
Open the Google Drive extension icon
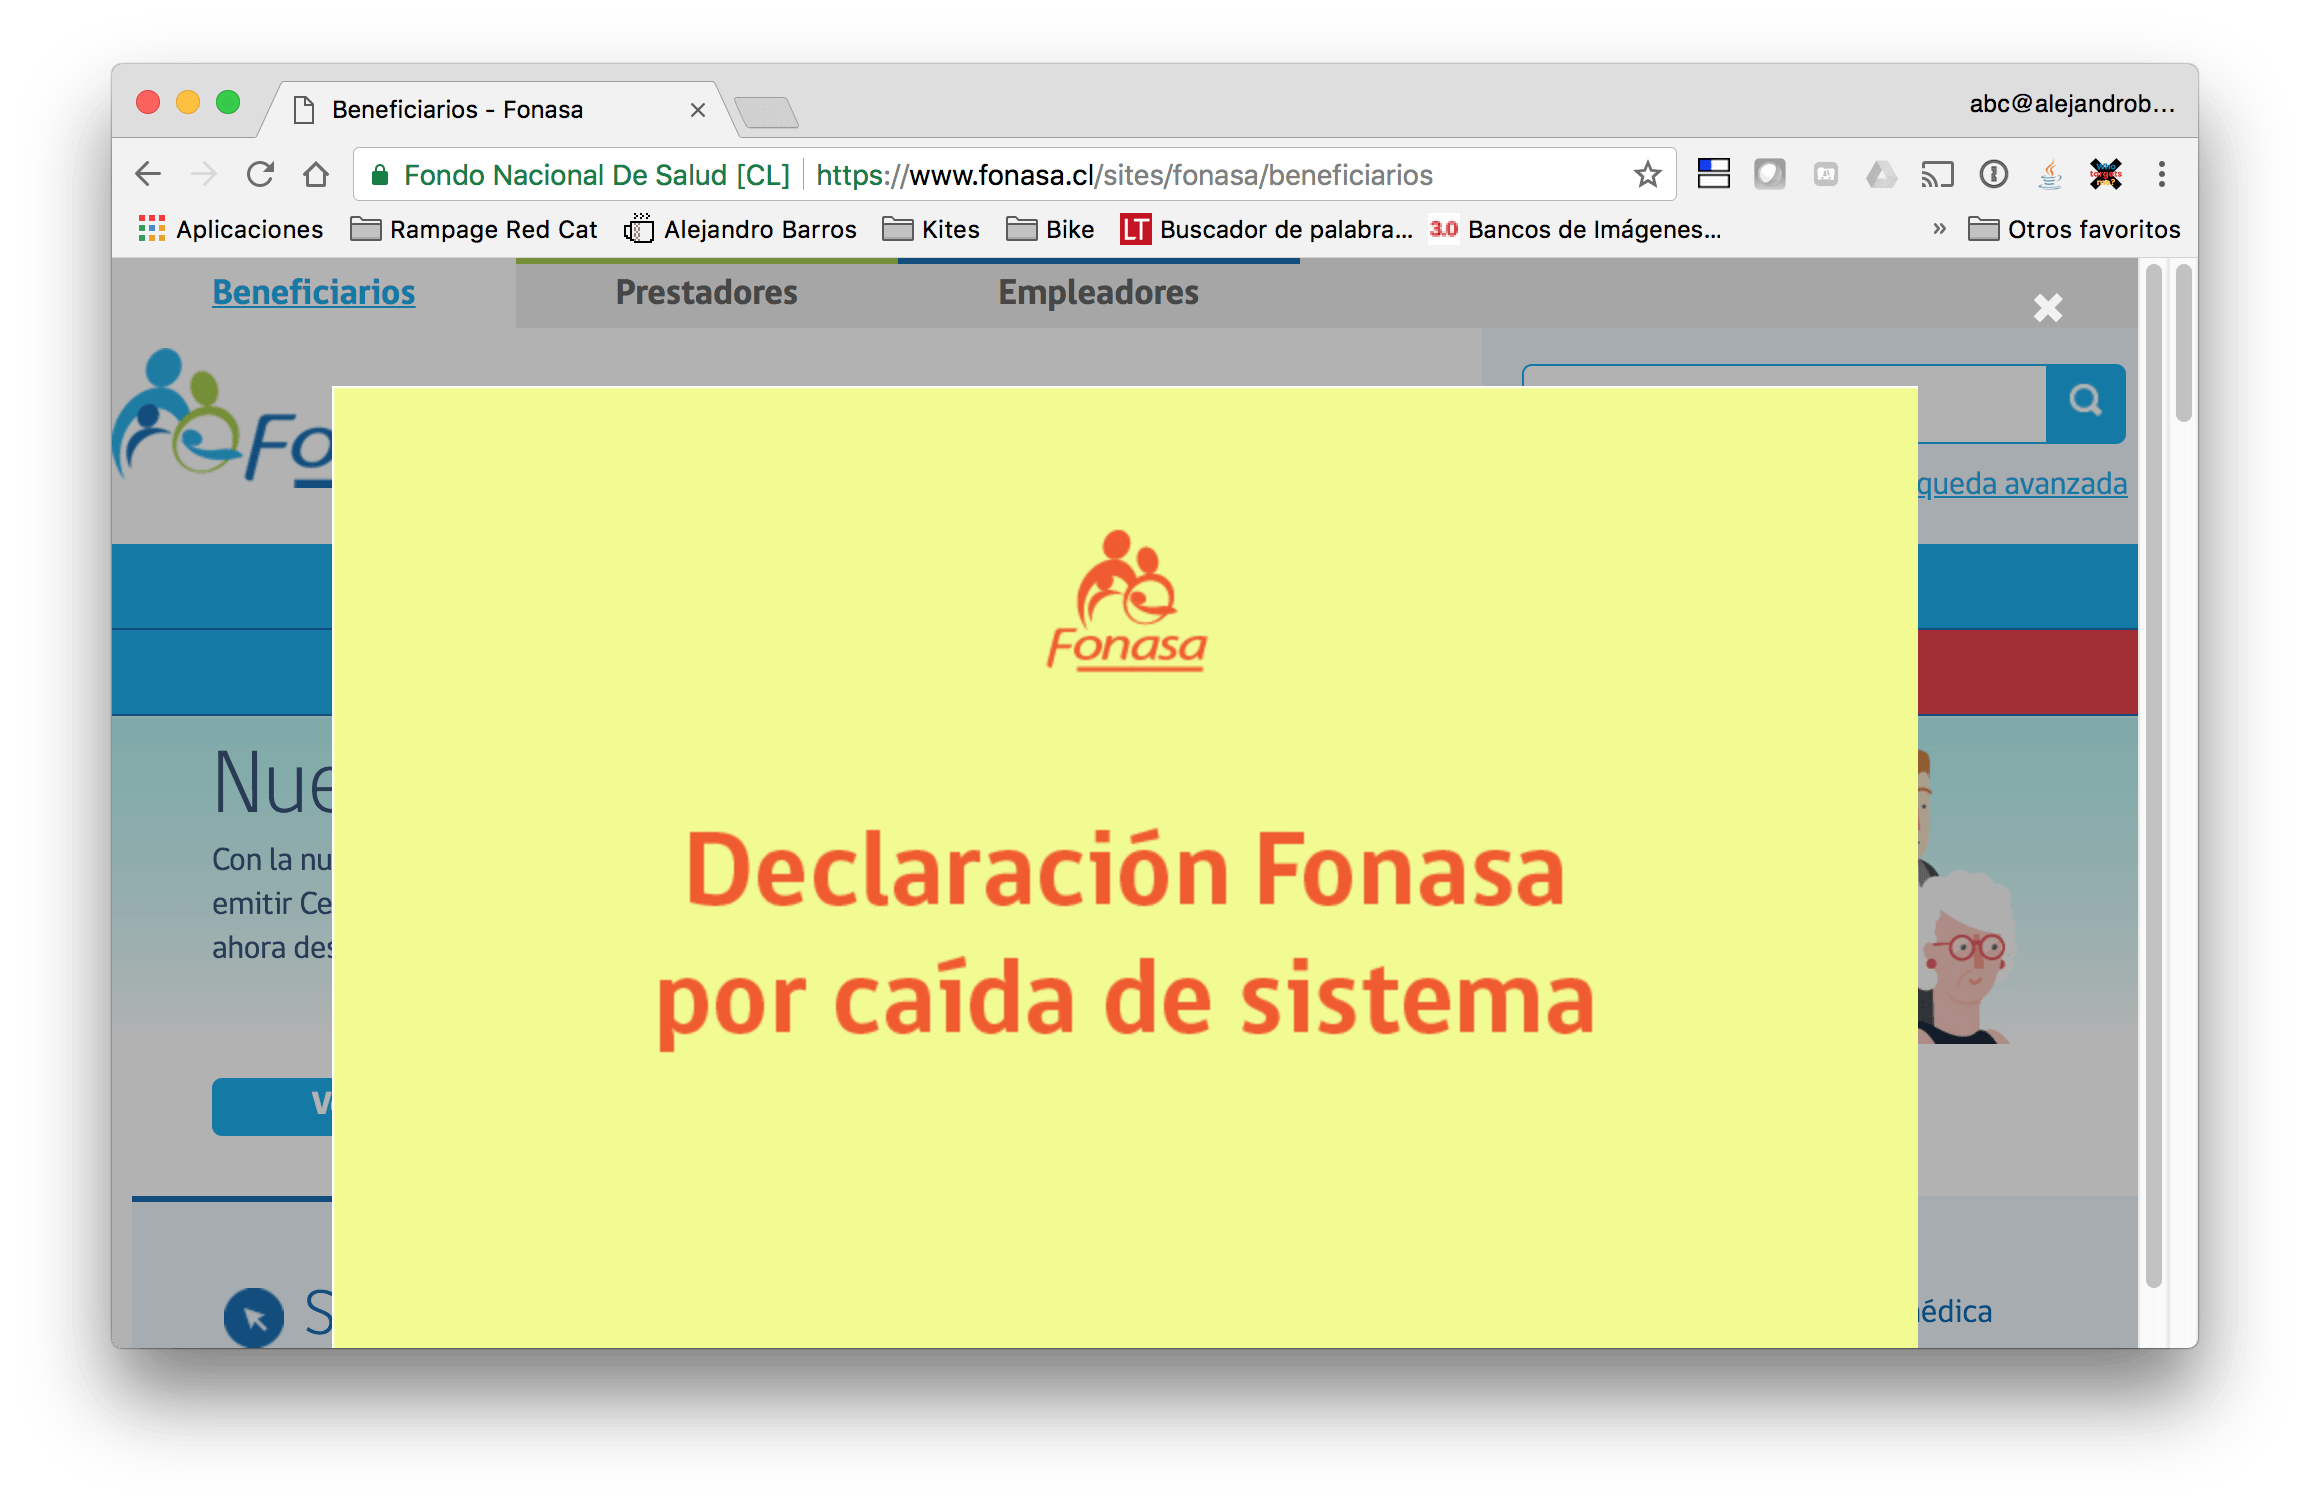1881,175
